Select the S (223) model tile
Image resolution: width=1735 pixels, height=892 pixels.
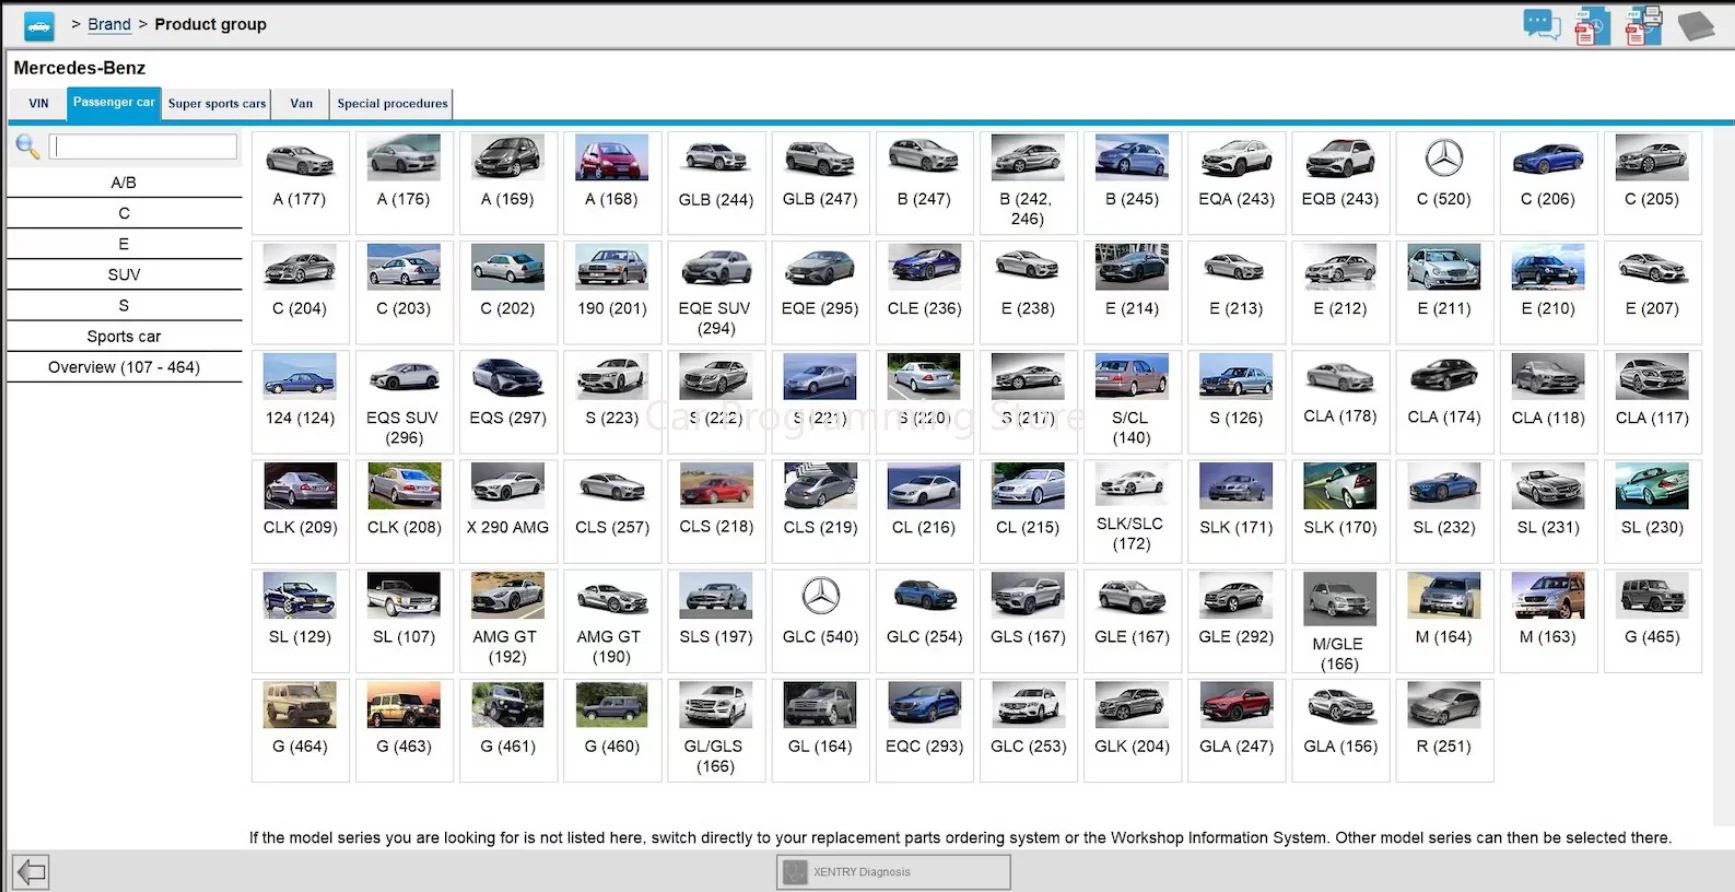[x=612, y=402]
